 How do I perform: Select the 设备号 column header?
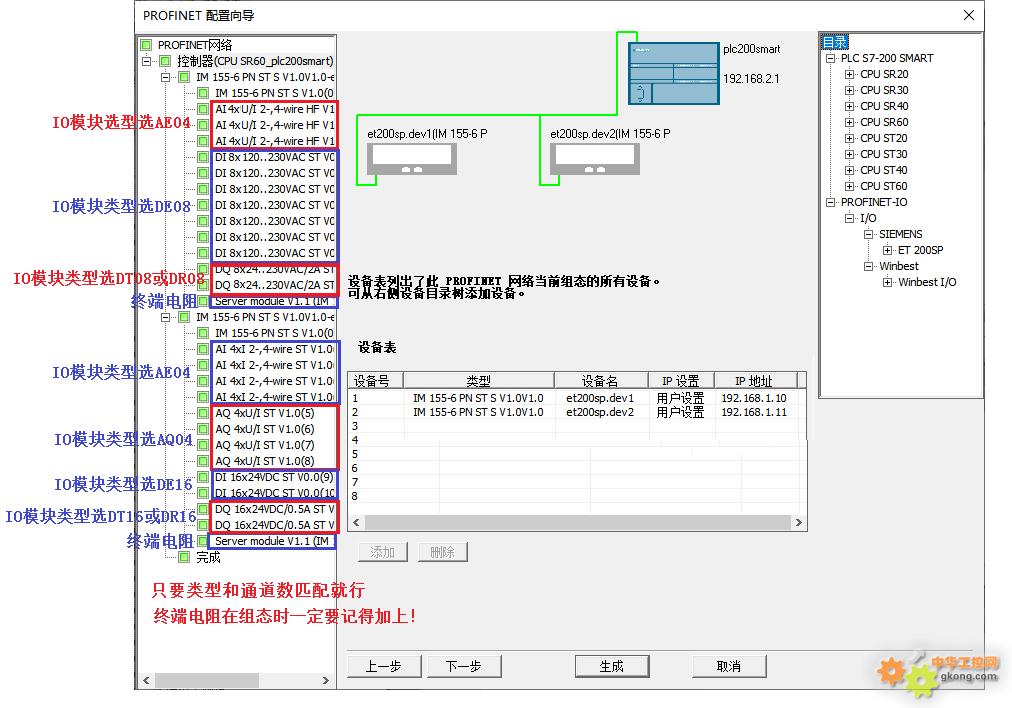pos(376,380)
